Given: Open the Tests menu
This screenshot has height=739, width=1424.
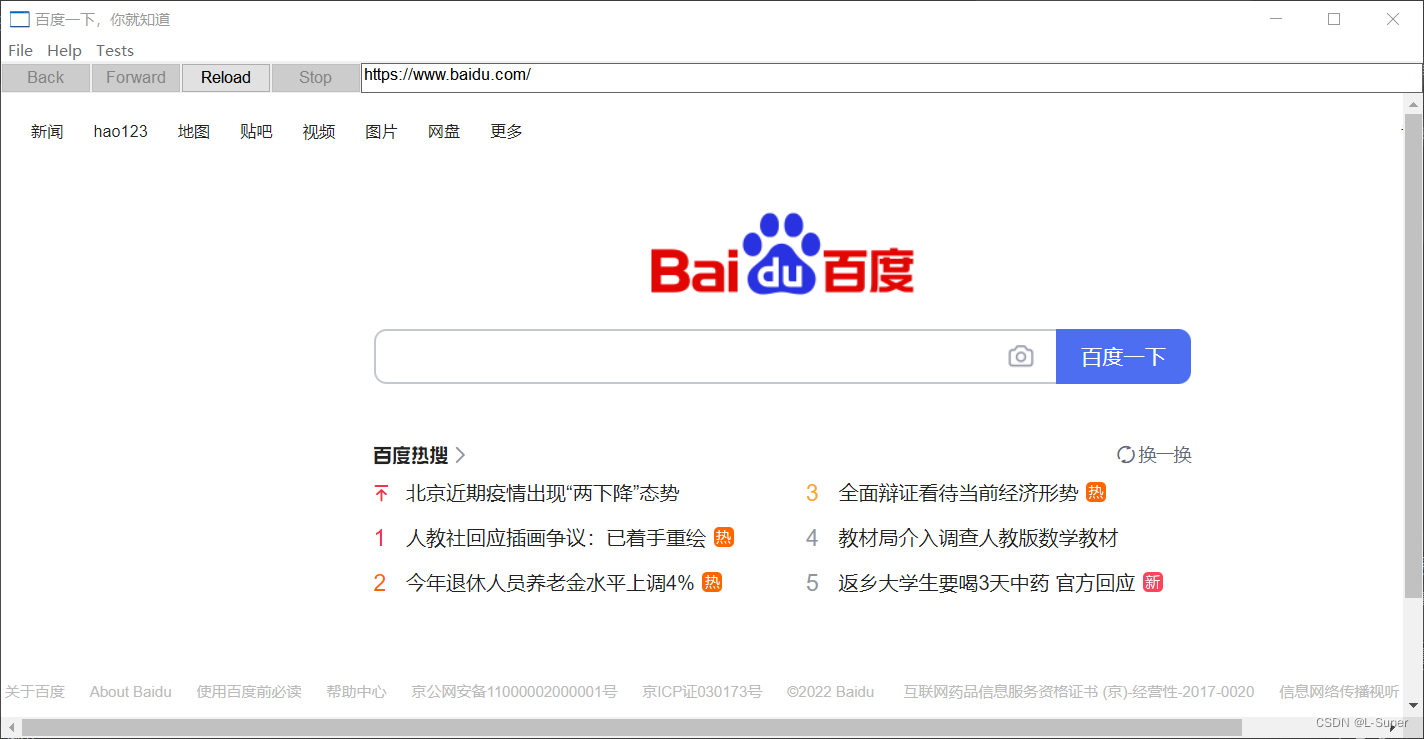Looking at the screenshot, I should coord(115,50).
